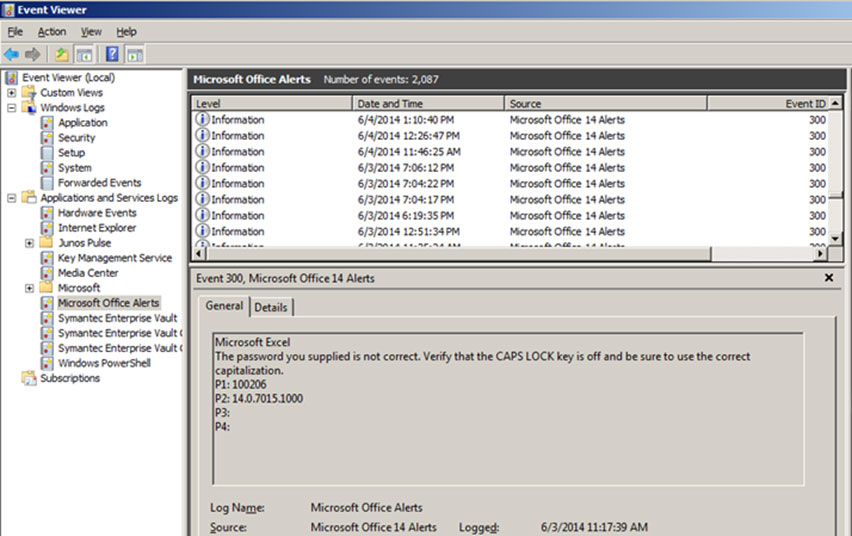
Task: Click the Back arrow toolbar icon
Action: [11, 54]
